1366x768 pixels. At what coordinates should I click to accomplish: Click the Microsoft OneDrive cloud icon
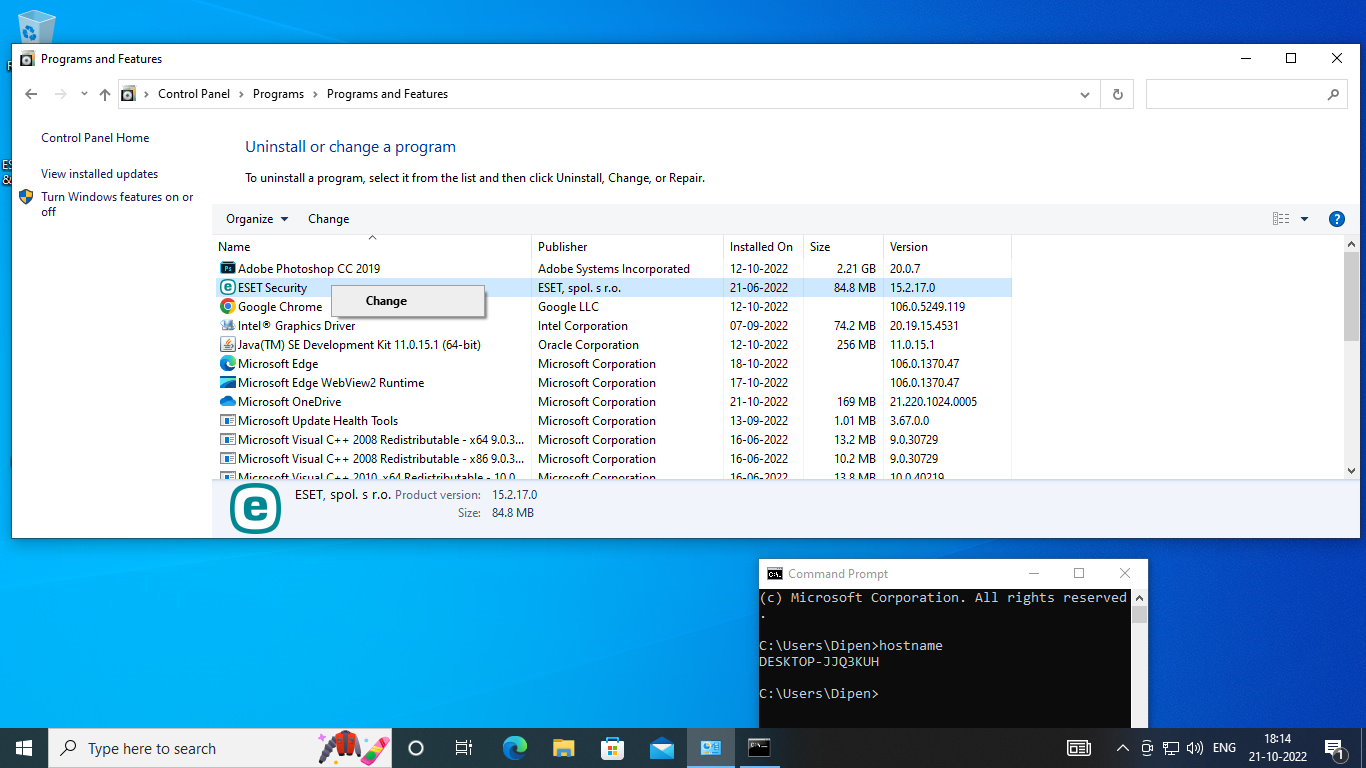tap(227, 401)
